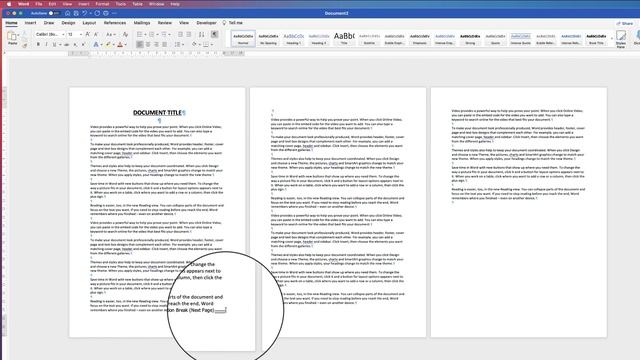Toggle show paragraph marks
The width and height of the screenshot is (640, 360).
pos(214,34)
